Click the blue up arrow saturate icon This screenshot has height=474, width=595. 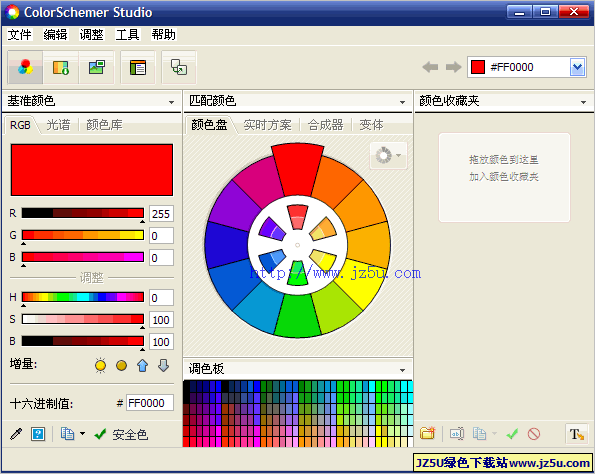tap(143, 365)
